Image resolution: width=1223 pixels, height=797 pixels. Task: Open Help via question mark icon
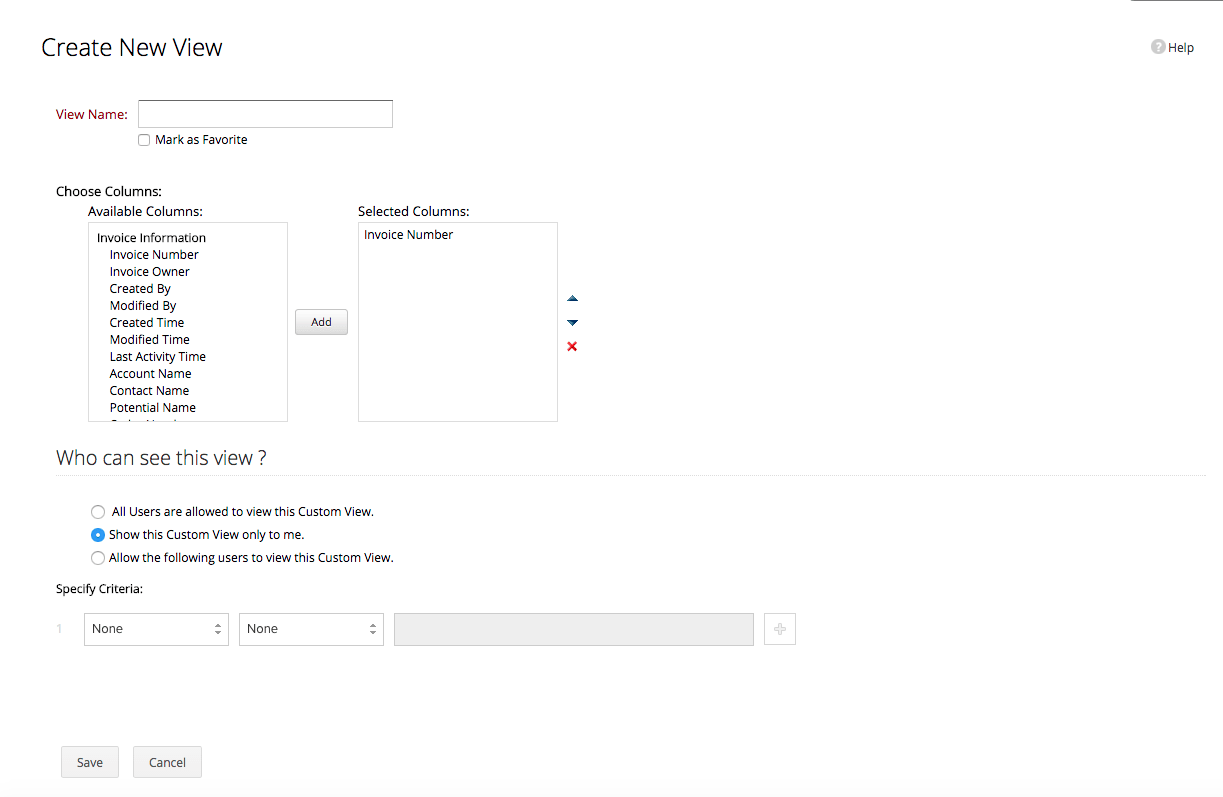(1158, 47)
